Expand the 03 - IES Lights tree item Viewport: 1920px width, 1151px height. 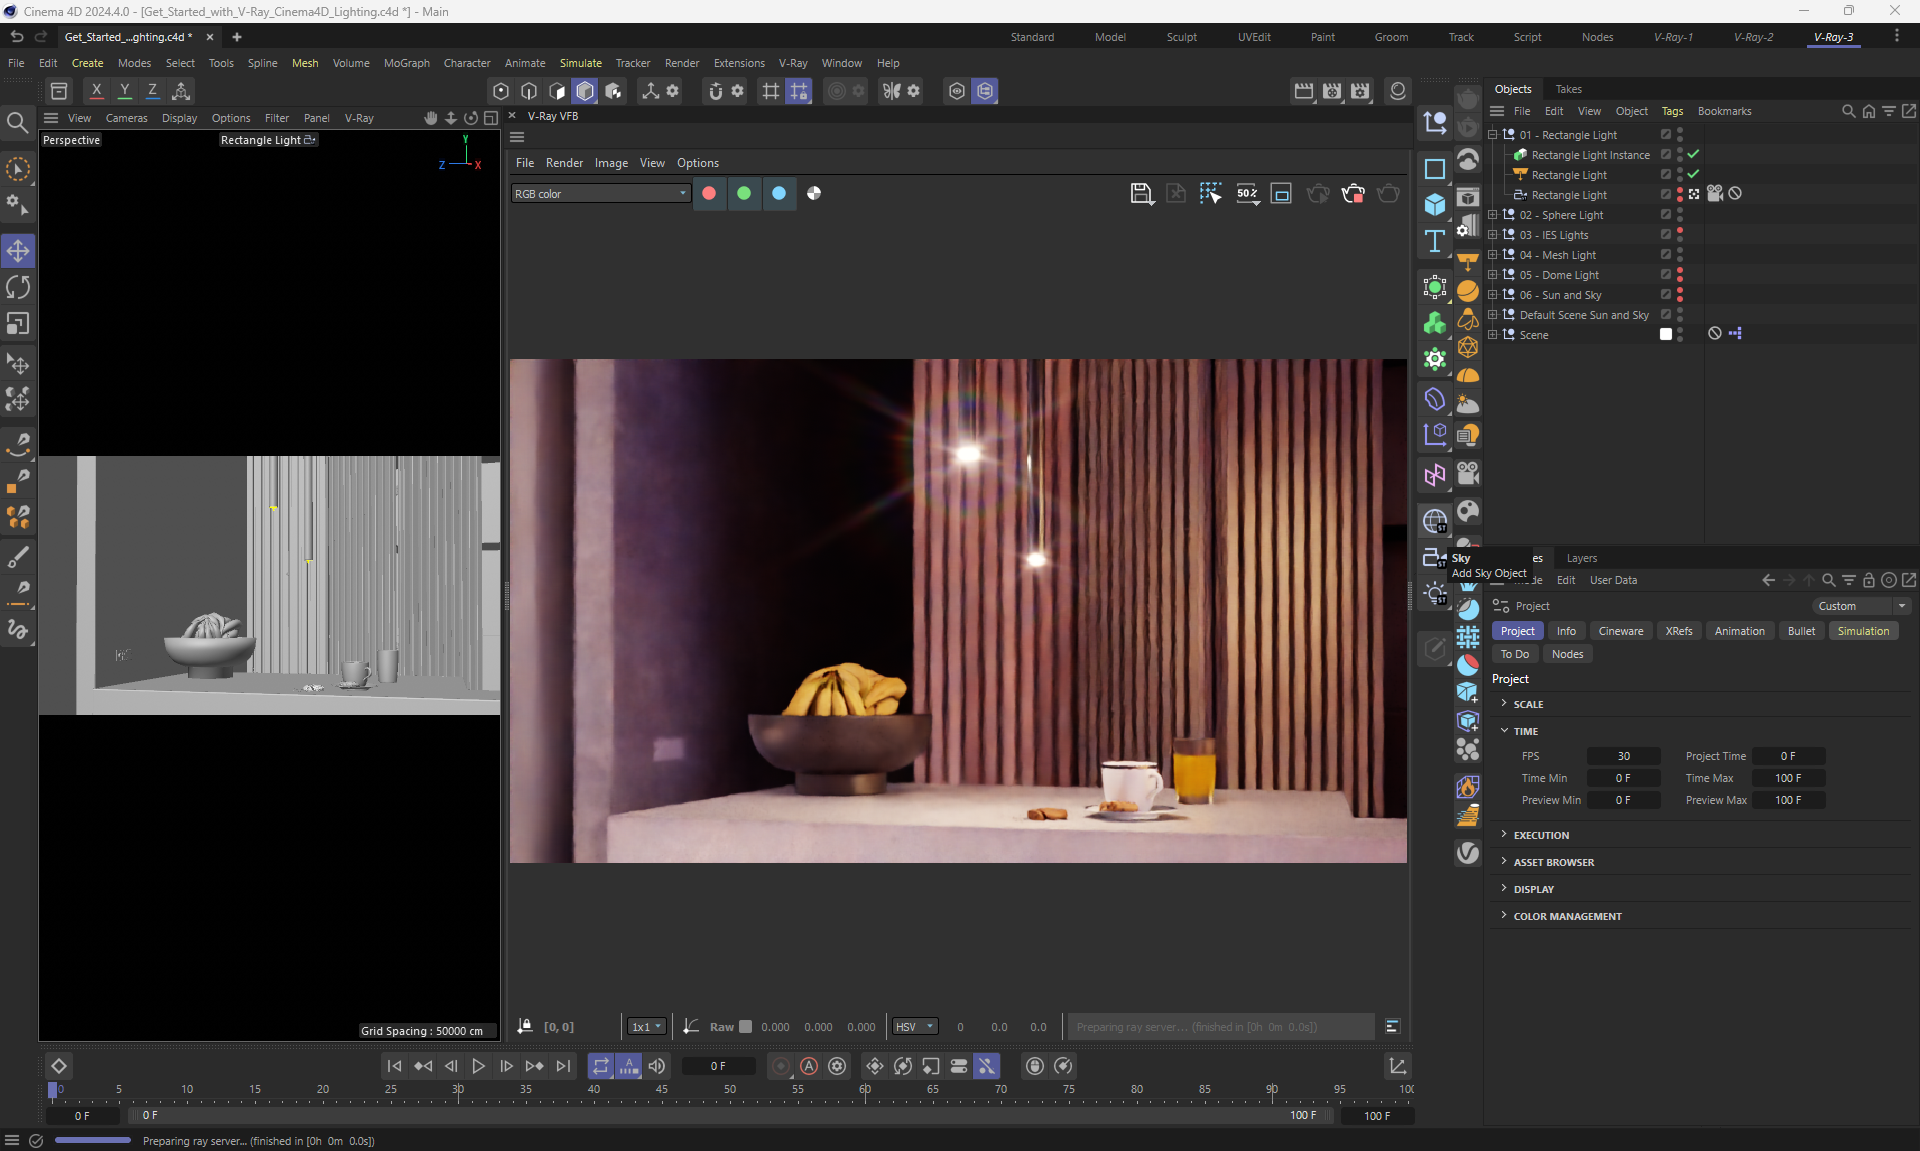tap(1493, 235)
